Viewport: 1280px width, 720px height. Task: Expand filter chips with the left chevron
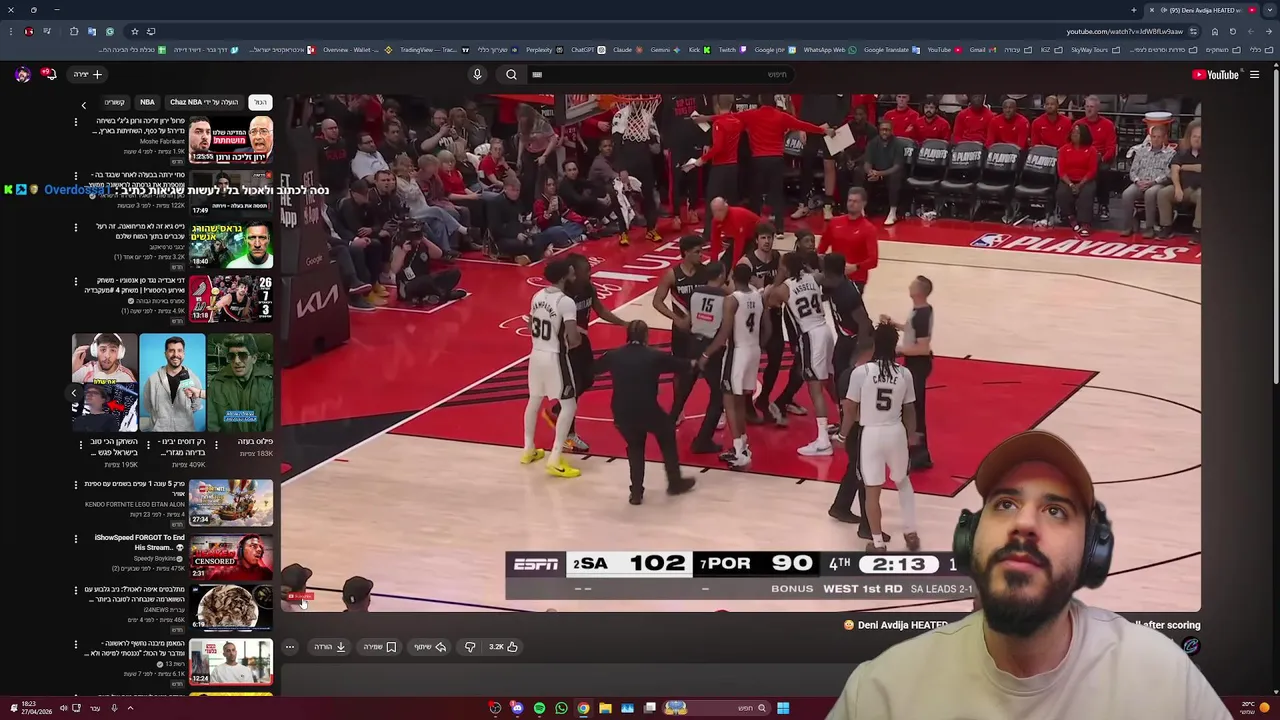pyautogui.click(x=84, y=104)
